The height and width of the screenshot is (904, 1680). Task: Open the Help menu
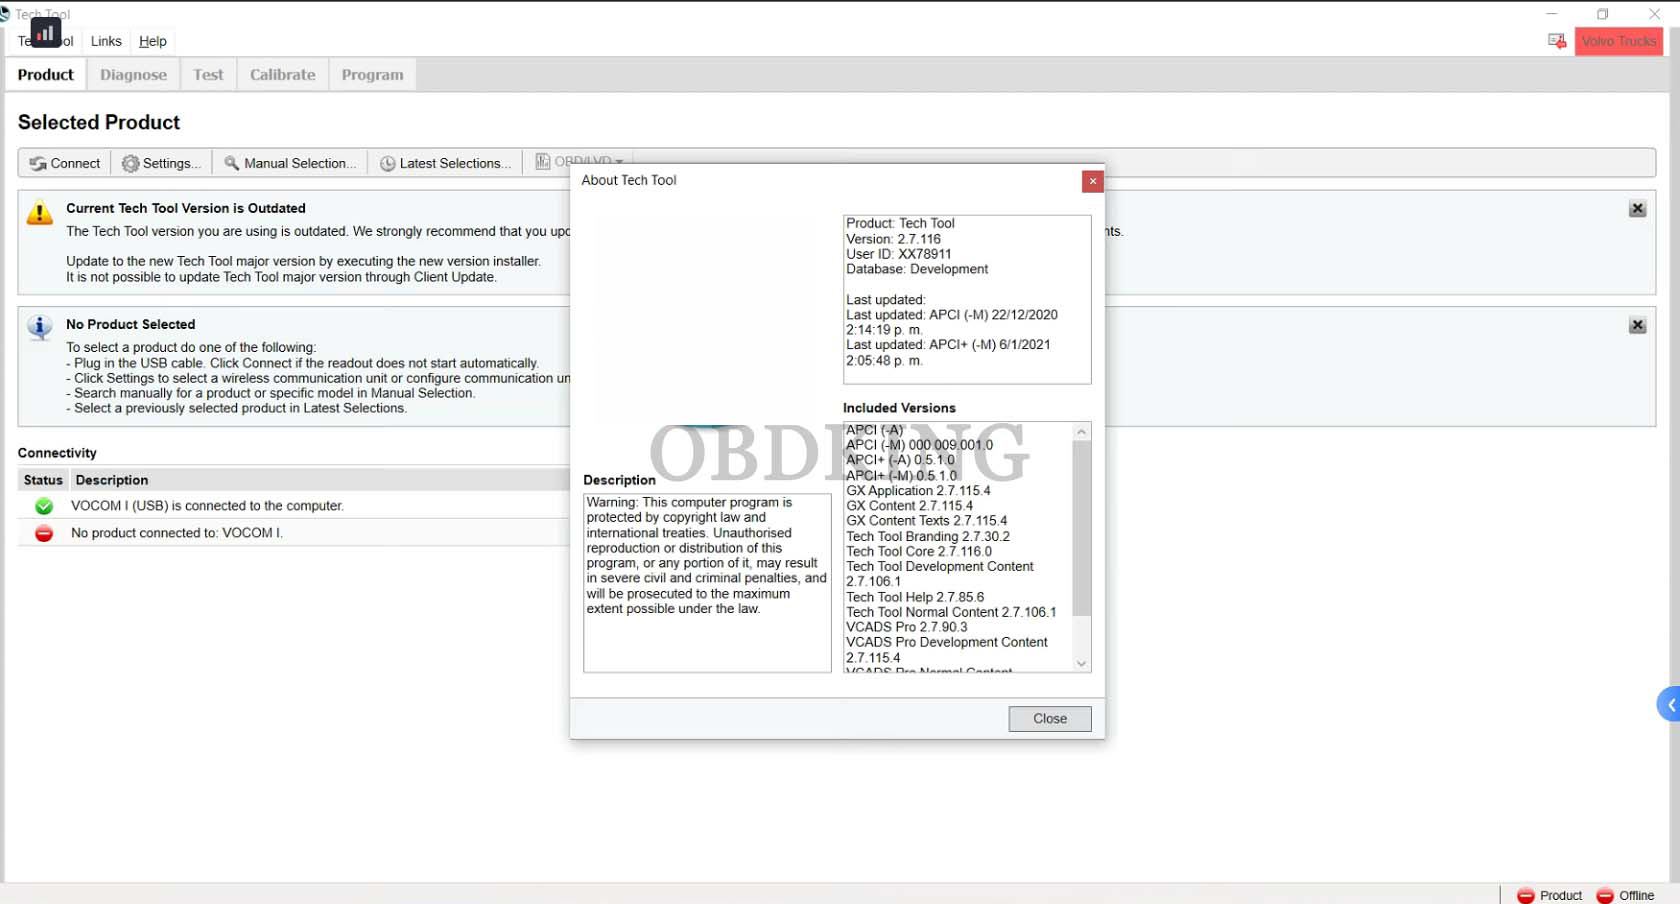click(x=152, y=41)
